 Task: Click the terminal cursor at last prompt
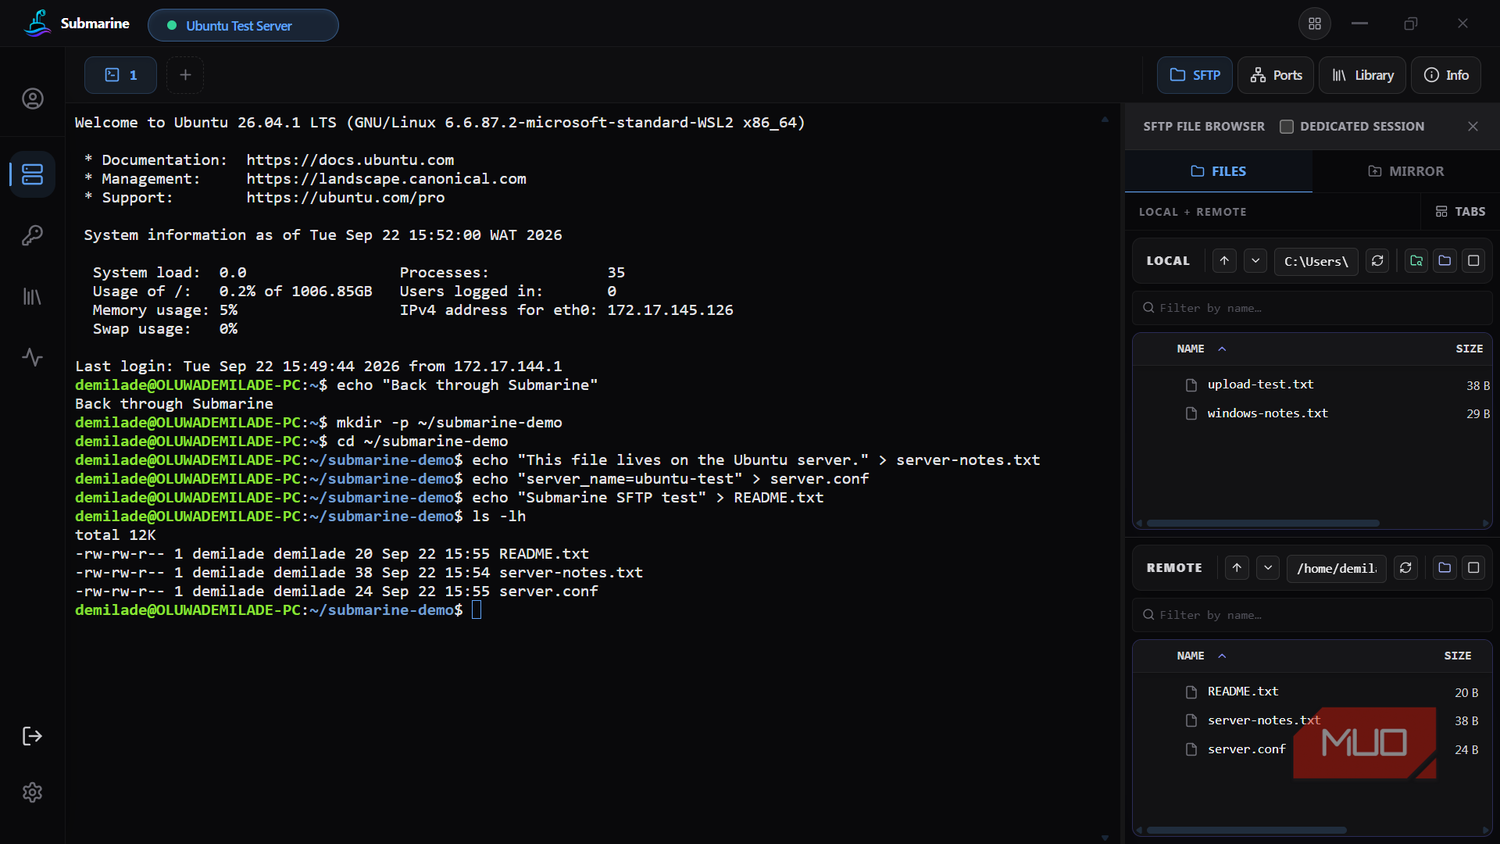coord(477,610)
